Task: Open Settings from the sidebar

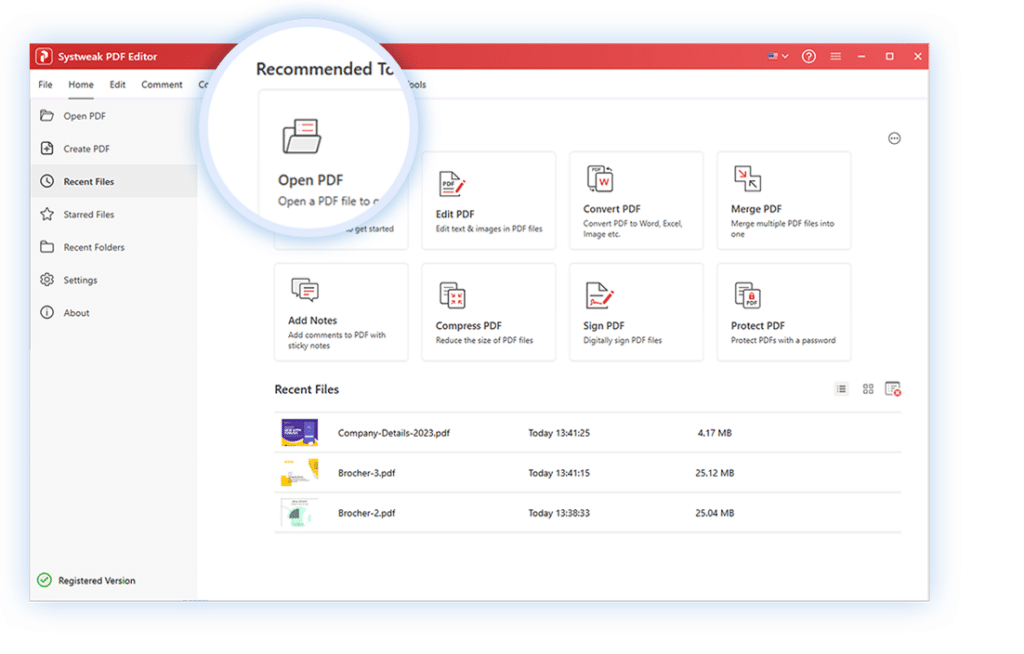Action: 114,280
